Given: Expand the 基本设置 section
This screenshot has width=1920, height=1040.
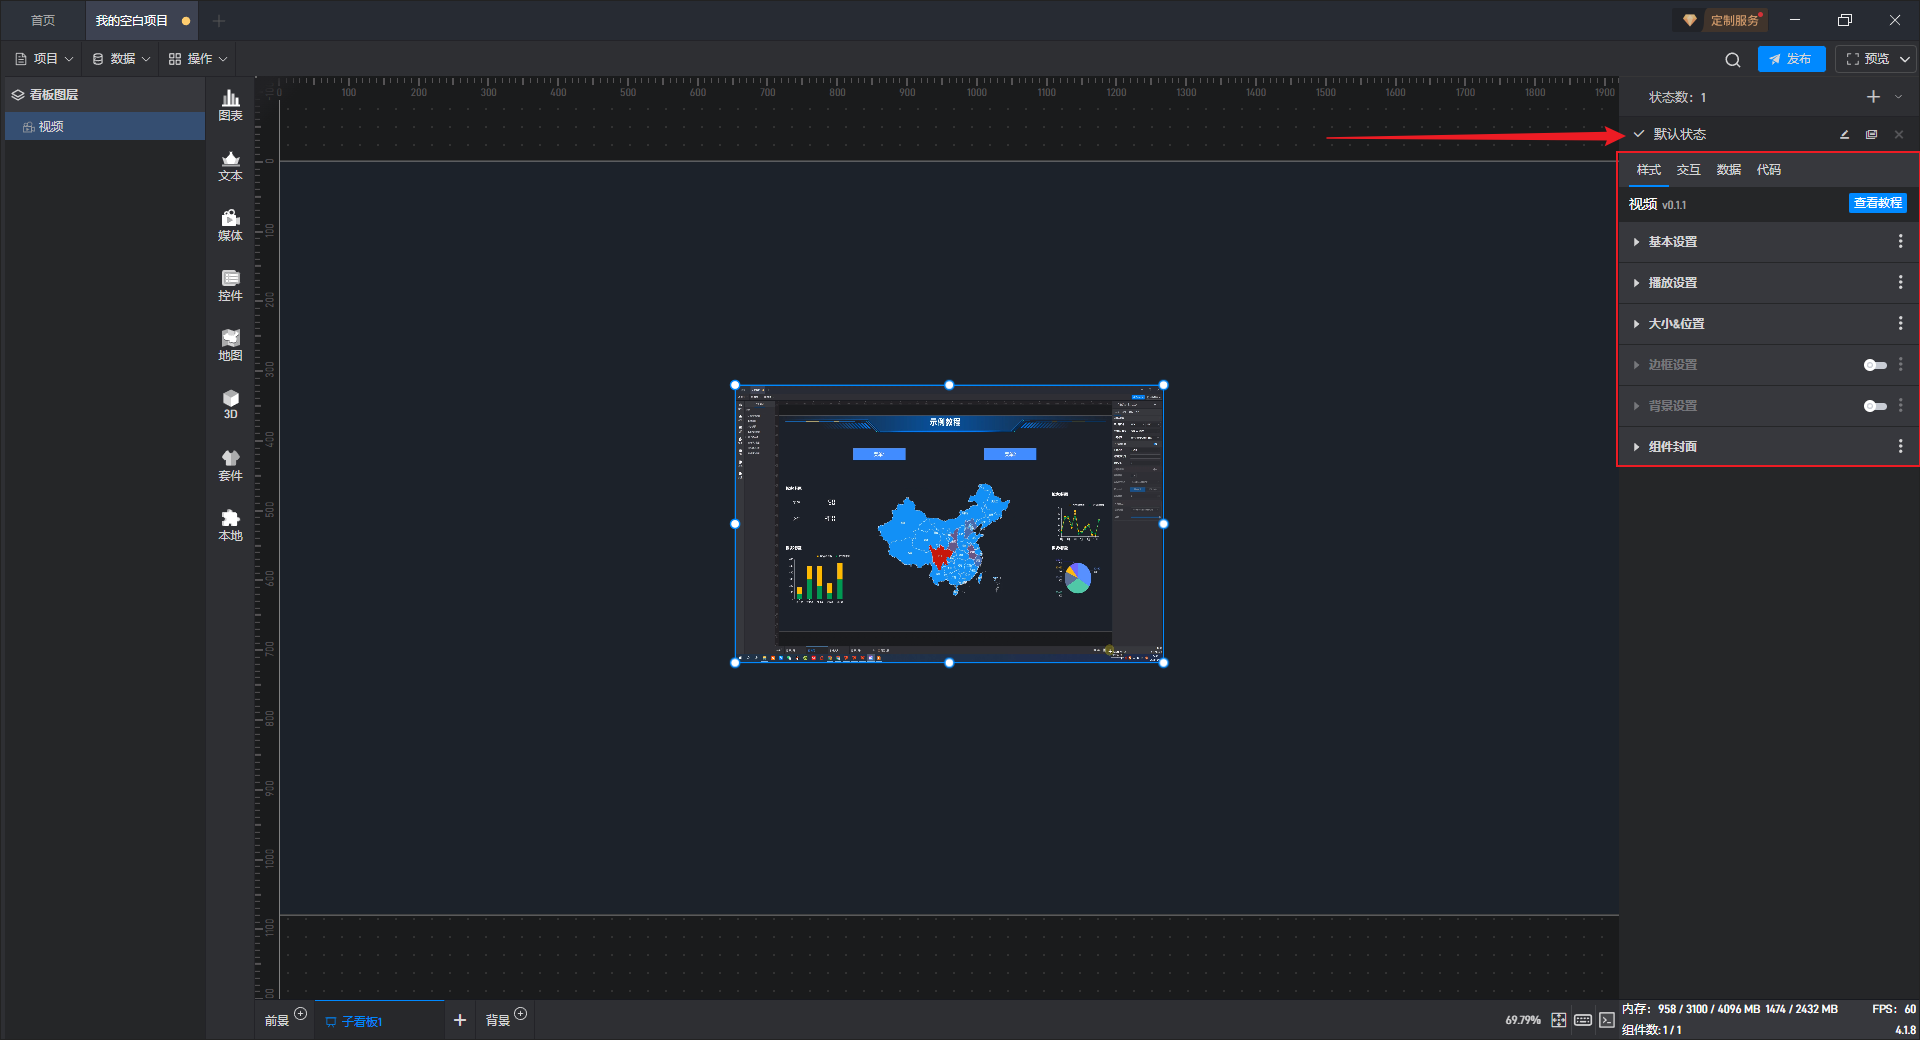Looking at the screenshot, I should 1673,242.
